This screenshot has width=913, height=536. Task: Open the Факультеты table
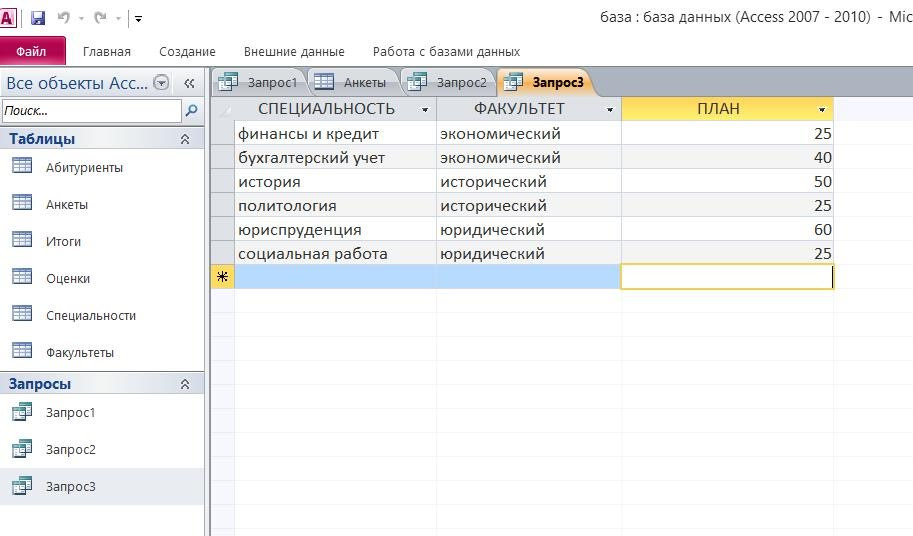[x=80, y=353]
